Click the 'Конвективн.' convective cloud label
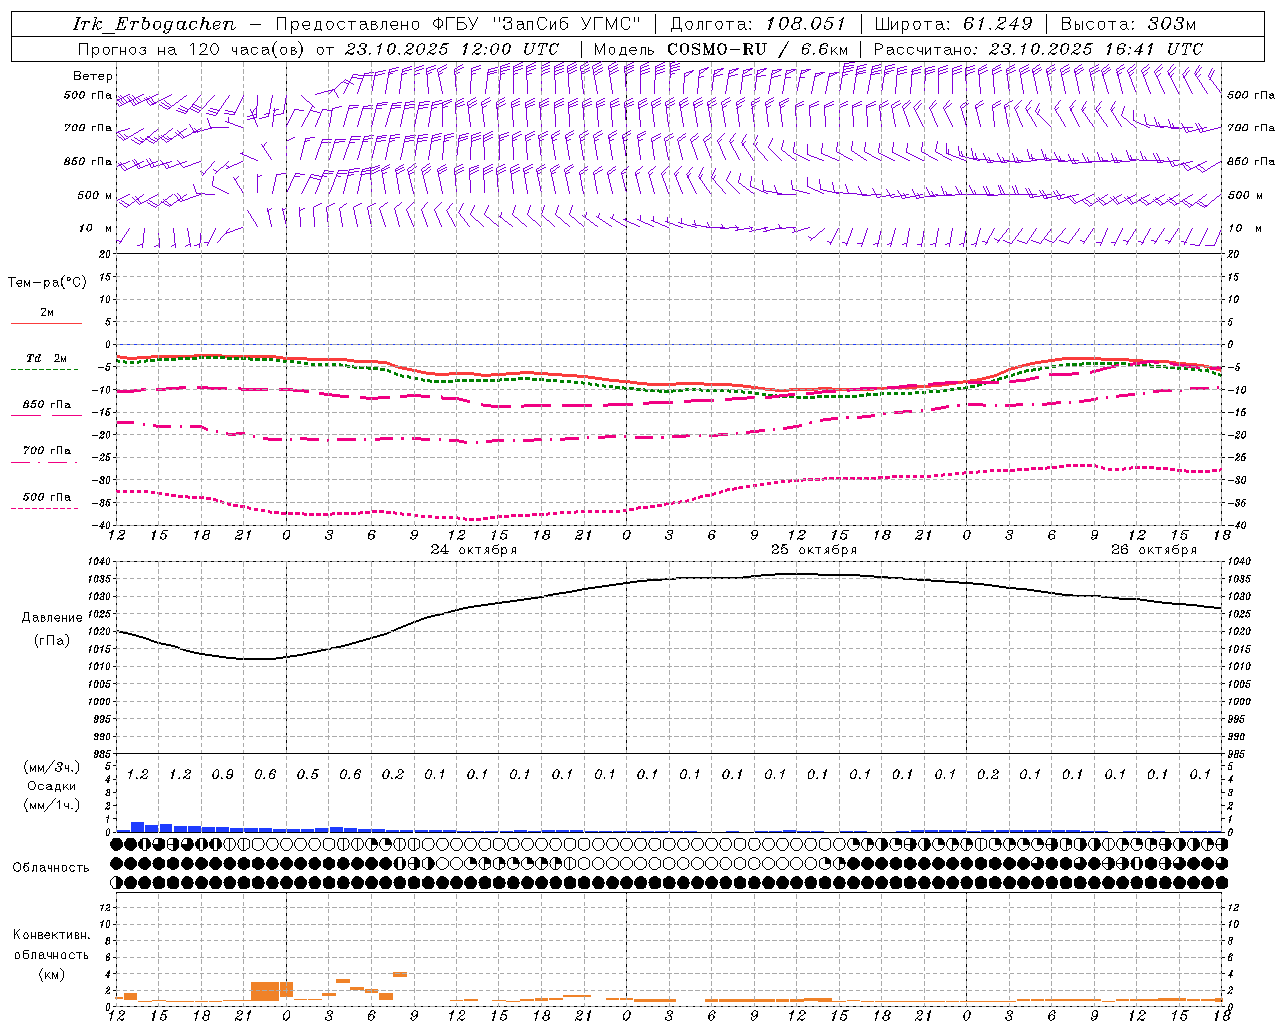Image resolution: width=1280 pixels, height=1024 pixels. click(52, 935)
